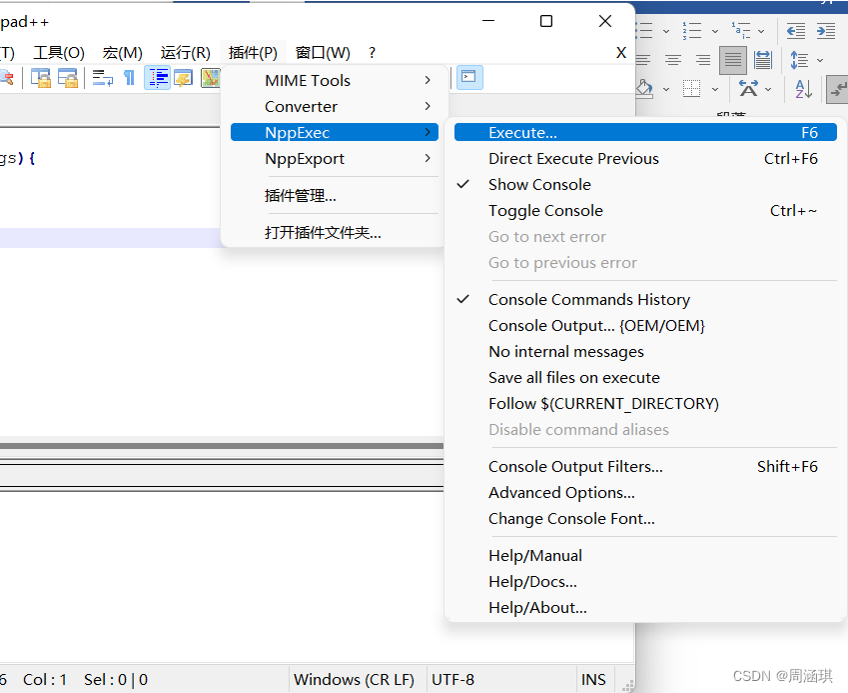Toggle word wrap in Notepad++ toolbar
Screen dimensions: 848x693
[x=103, y=78]
